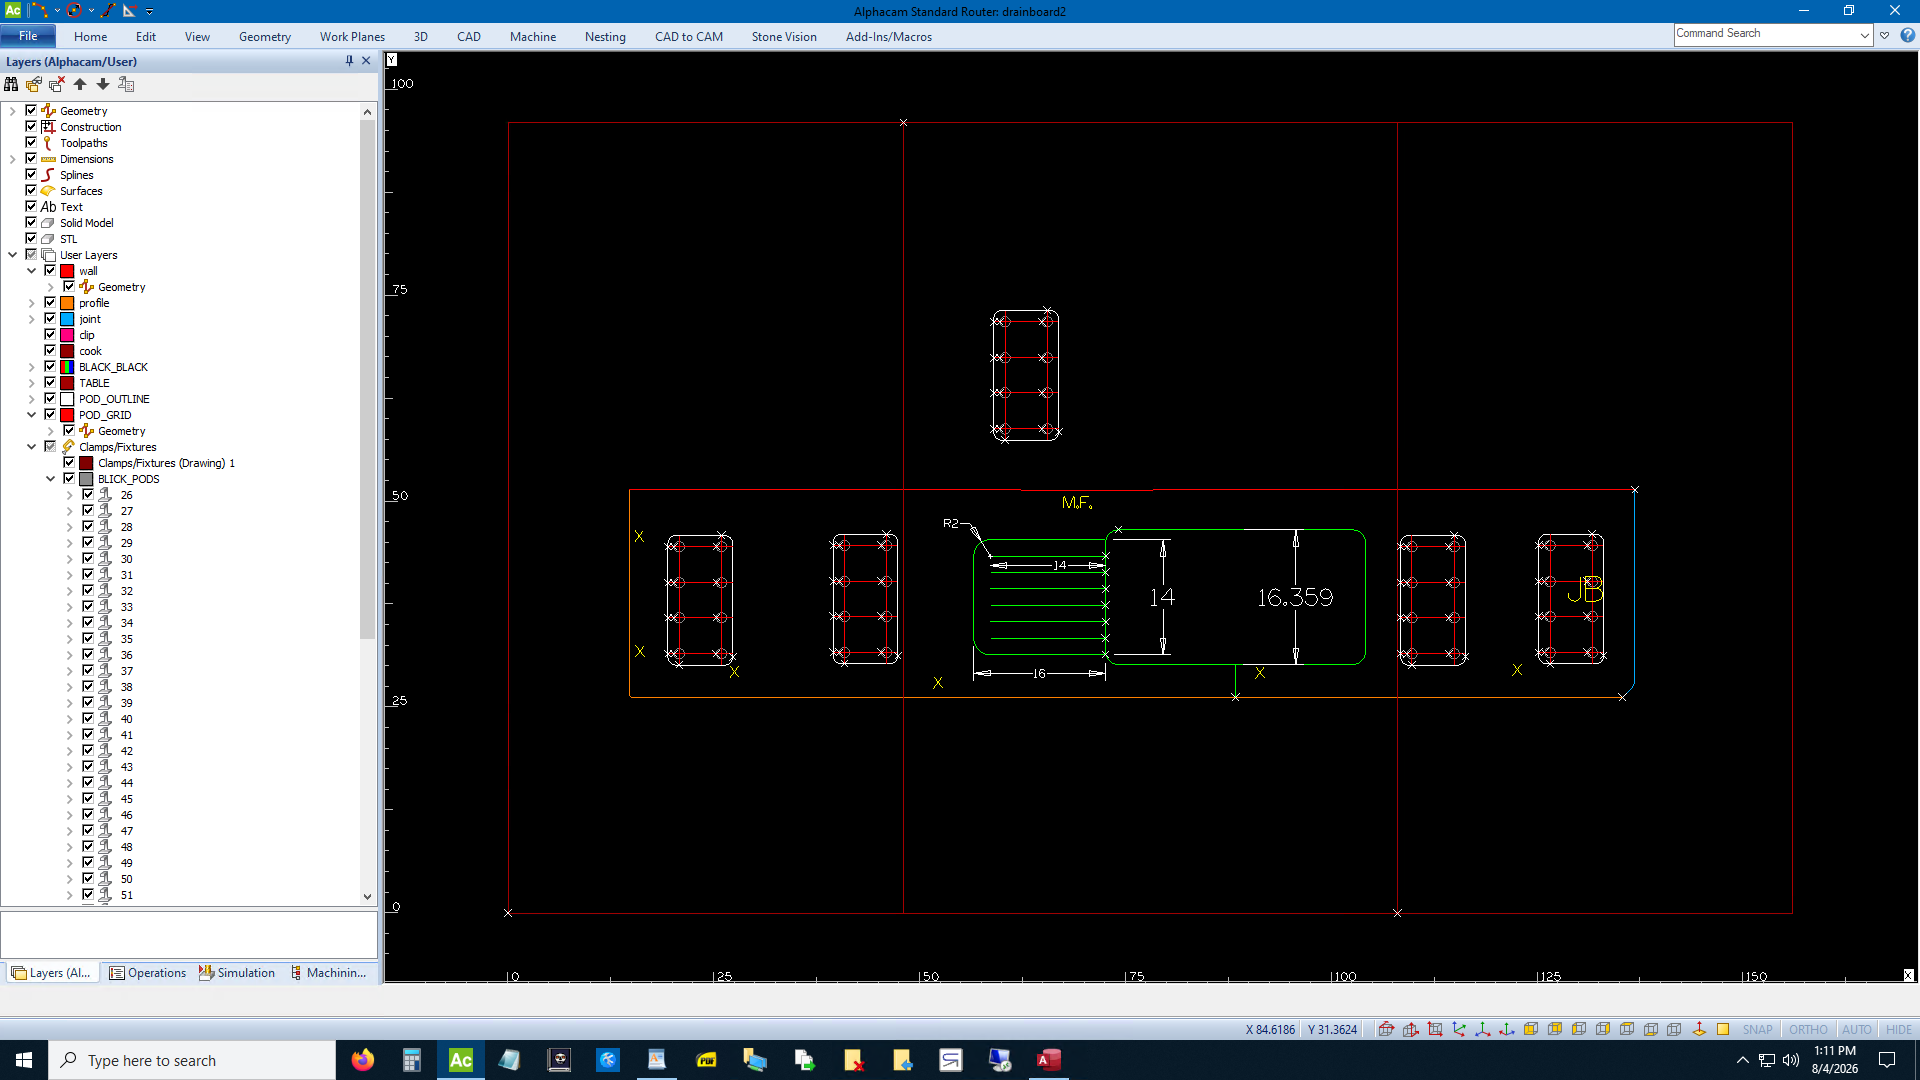Viewport: 1920px width, 1080px height.
Task: Uncheck the BLICK_PODS checkbox
Action: point(69,479)
